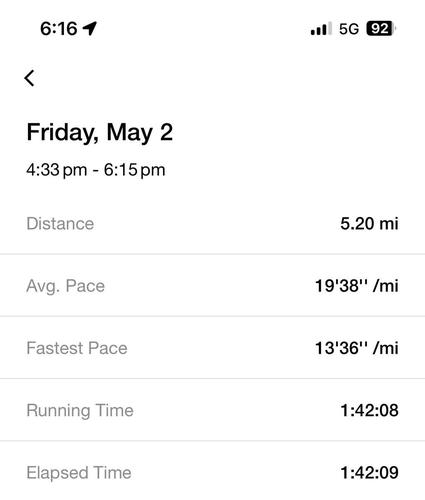The height and width of the screenshot is (500, 425).
Task: Select the Fastest Pace row label
Action: [x=77, y=348]
